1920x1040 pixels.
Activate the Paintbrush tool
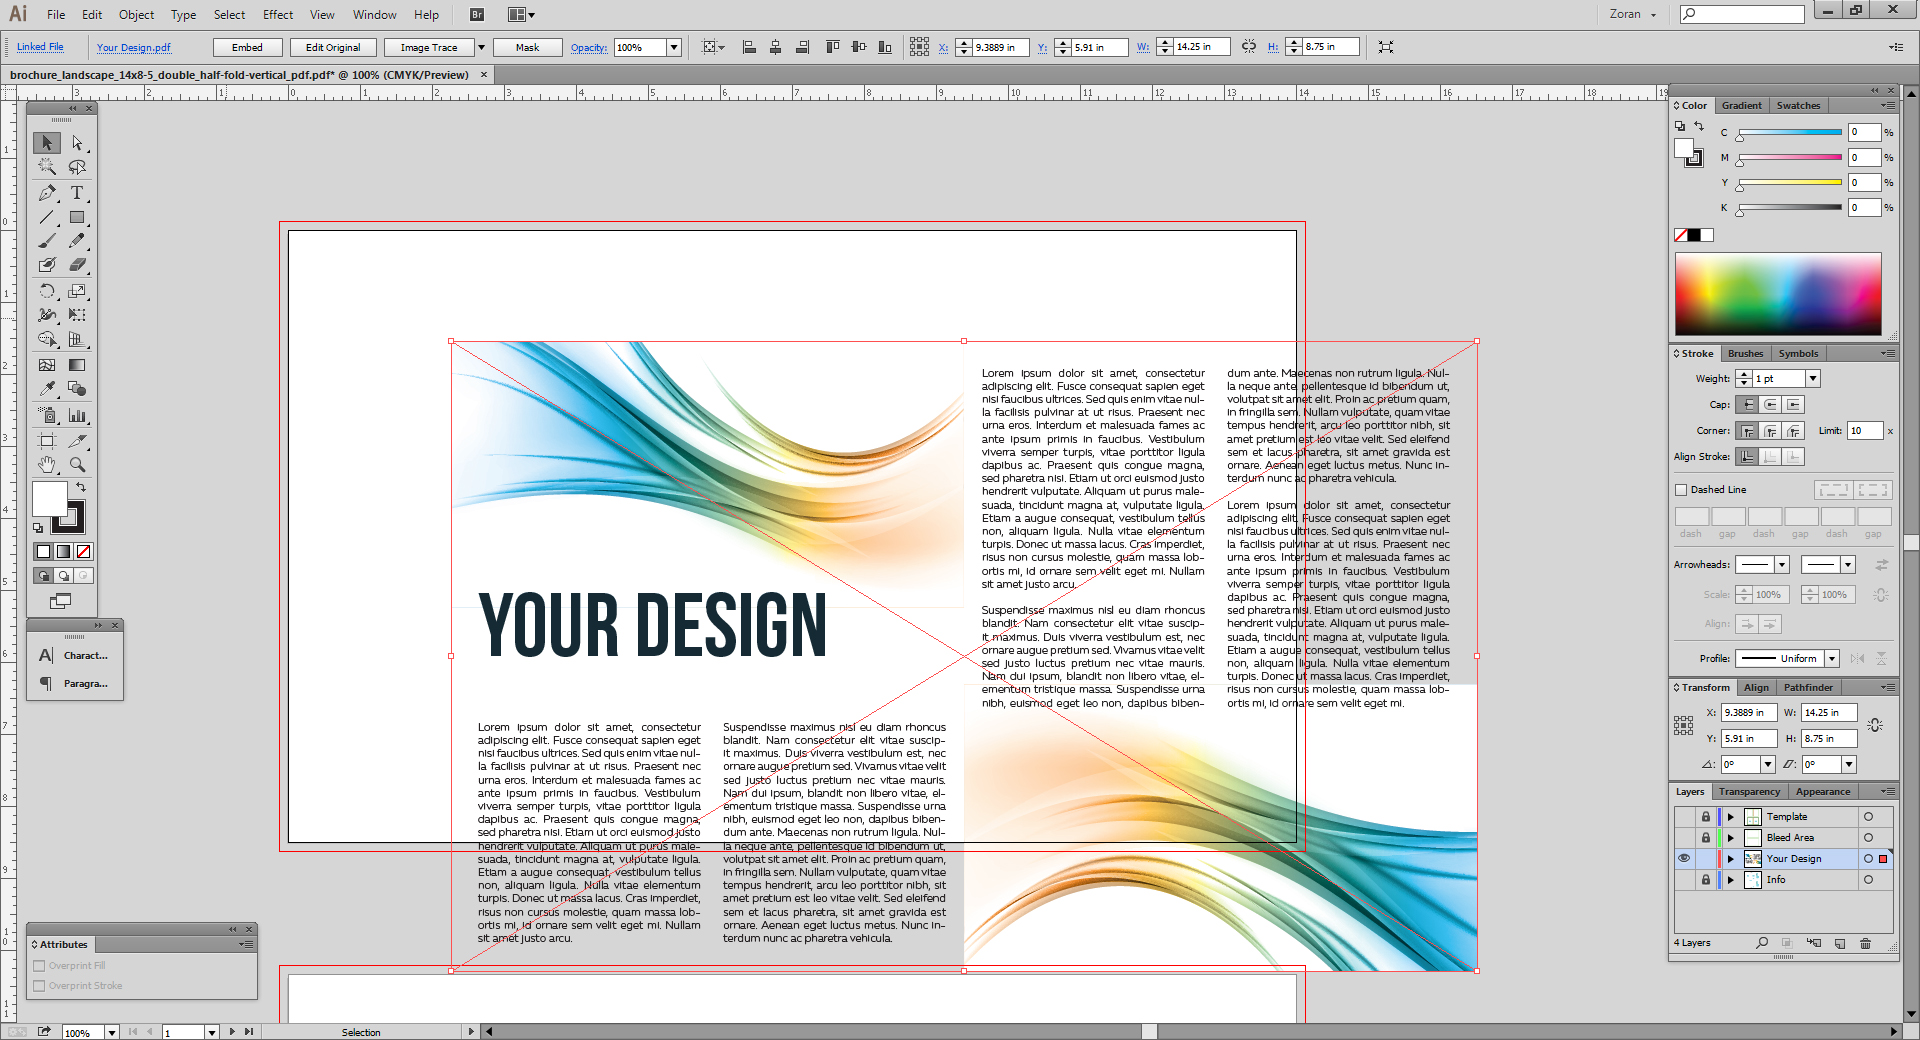click(46, 241)
